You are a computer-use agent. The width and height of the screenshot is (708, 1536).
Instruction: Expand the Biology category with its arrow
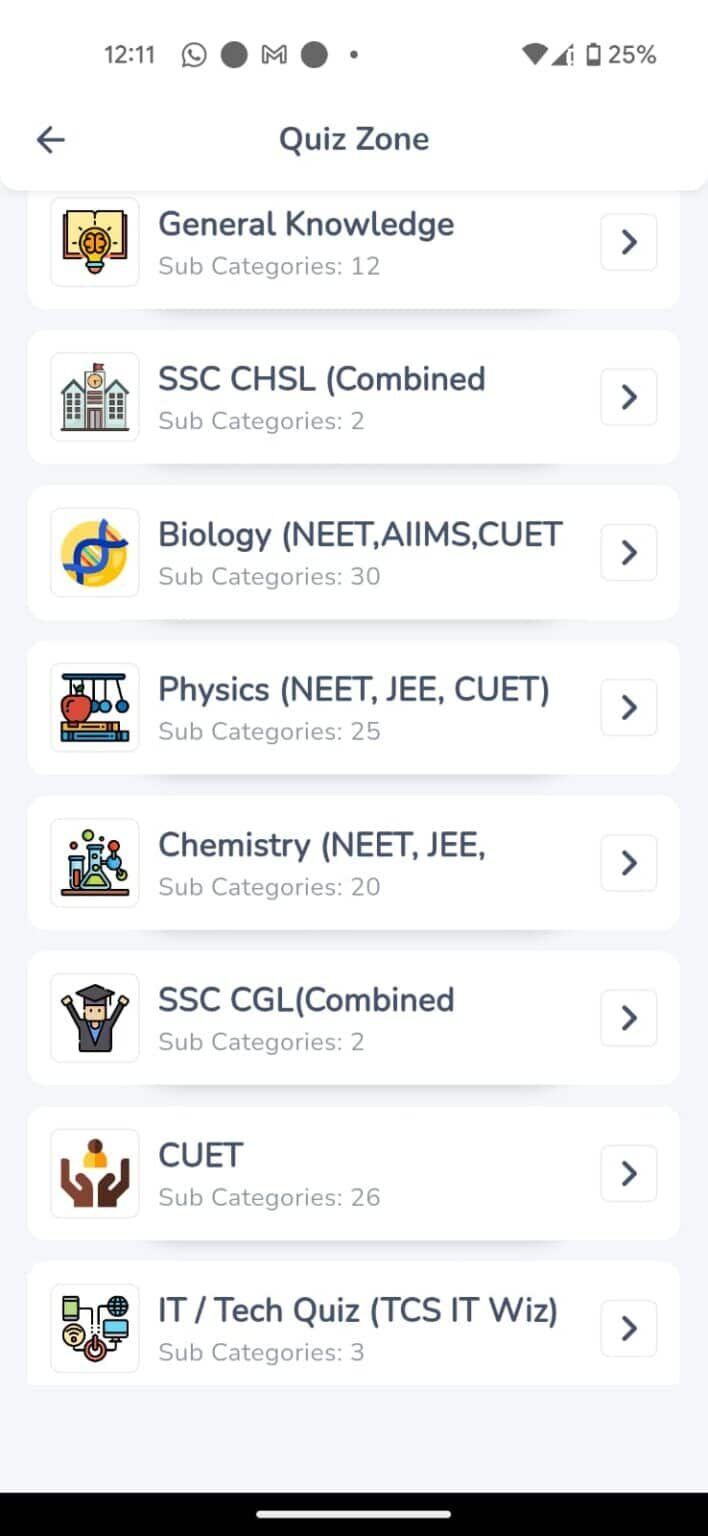(628, 552)
